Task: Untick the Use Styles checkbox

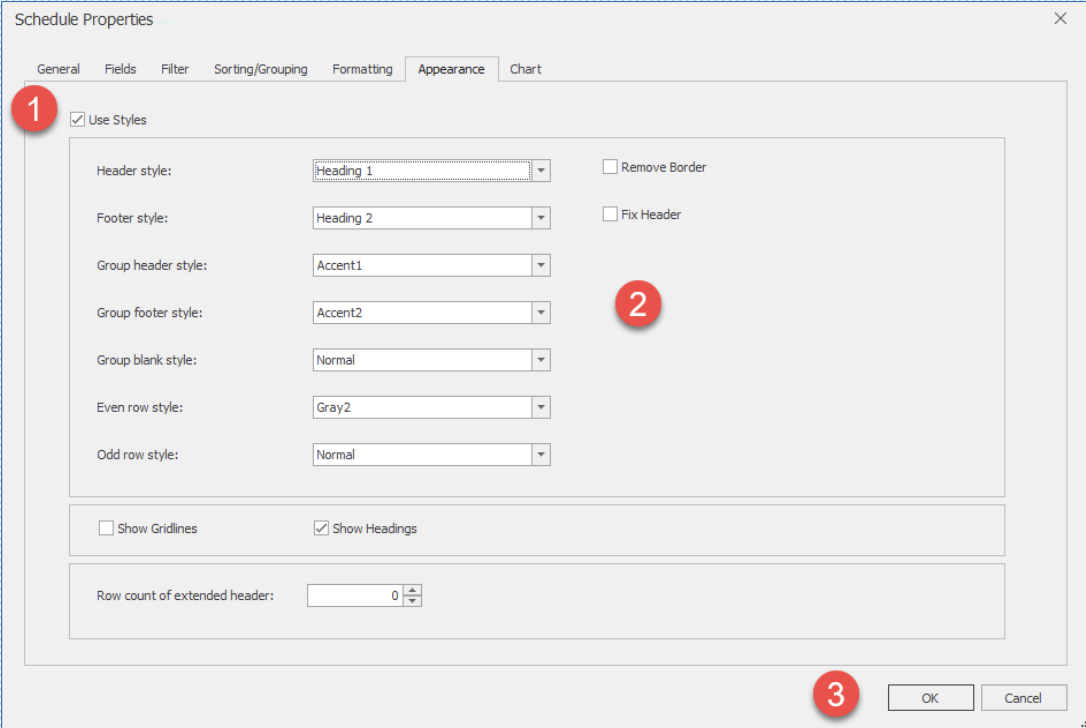Action: point(78,120)
